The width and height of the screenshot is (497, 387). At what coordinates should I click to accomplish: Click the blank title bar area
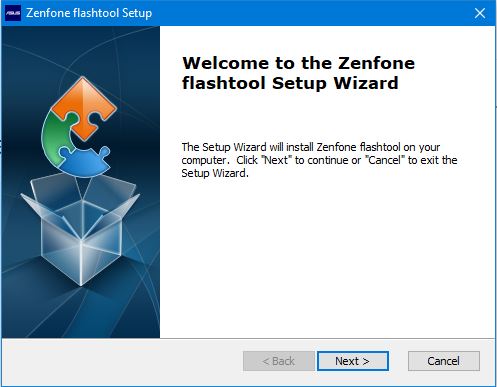click(310, 13)
